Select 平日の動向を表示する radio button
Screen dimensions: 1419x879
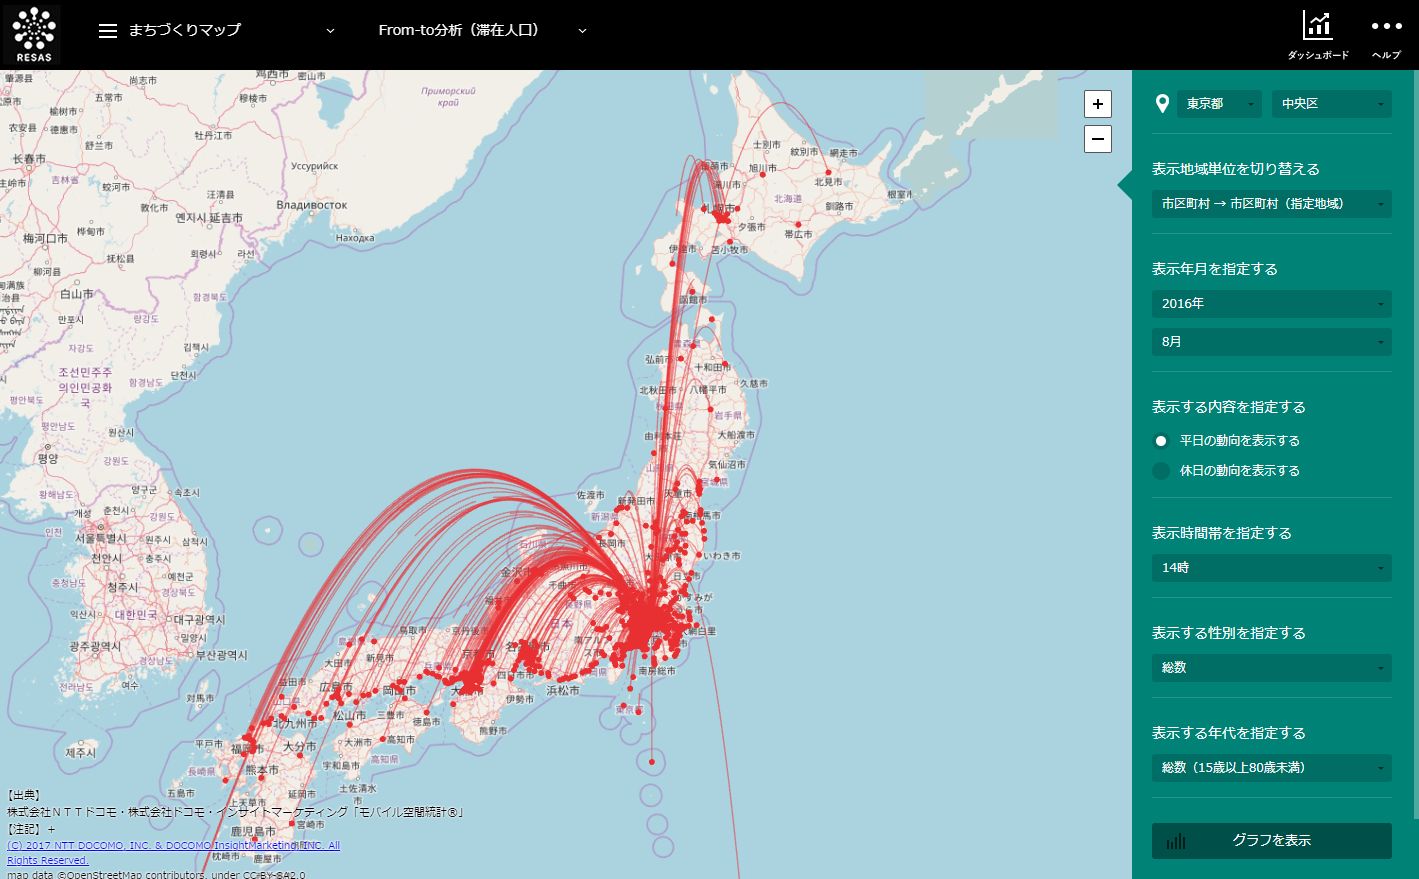coord(1161,441)
